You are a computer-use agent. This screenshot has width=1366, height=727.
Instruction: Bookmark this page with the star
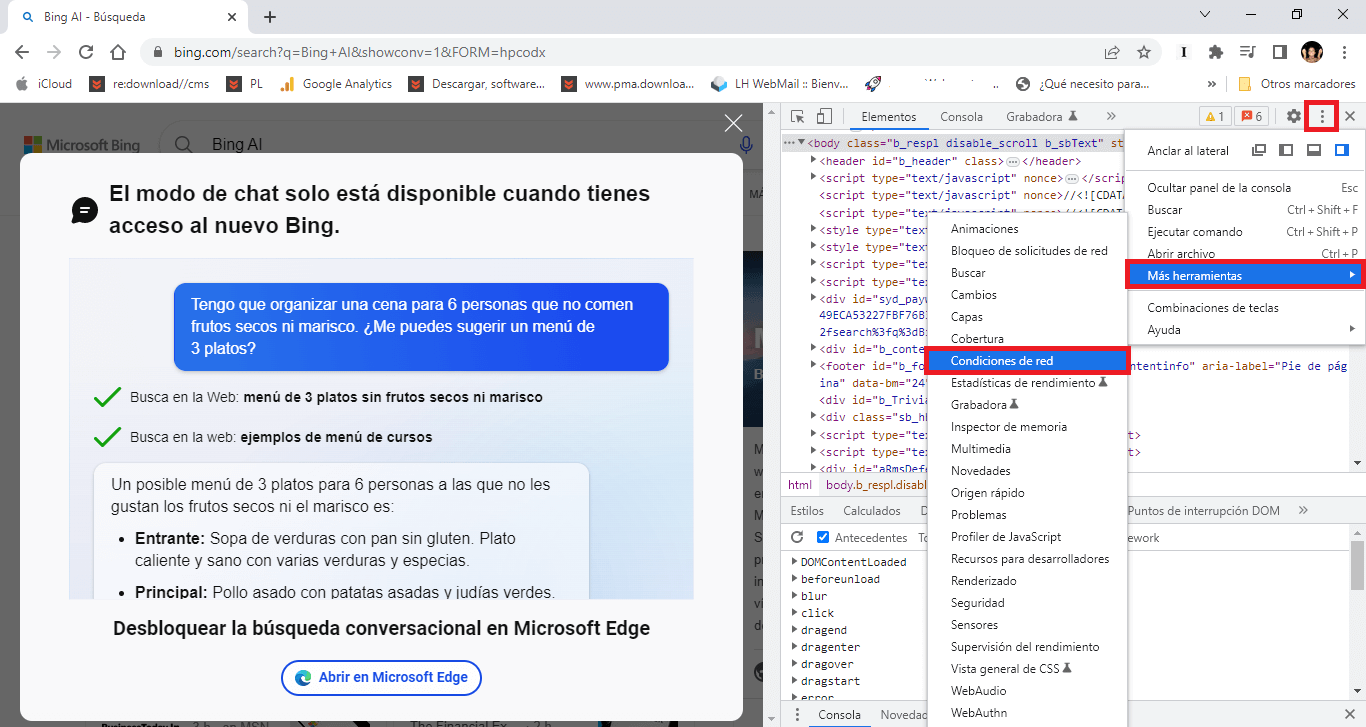[x=1144, y=52]
